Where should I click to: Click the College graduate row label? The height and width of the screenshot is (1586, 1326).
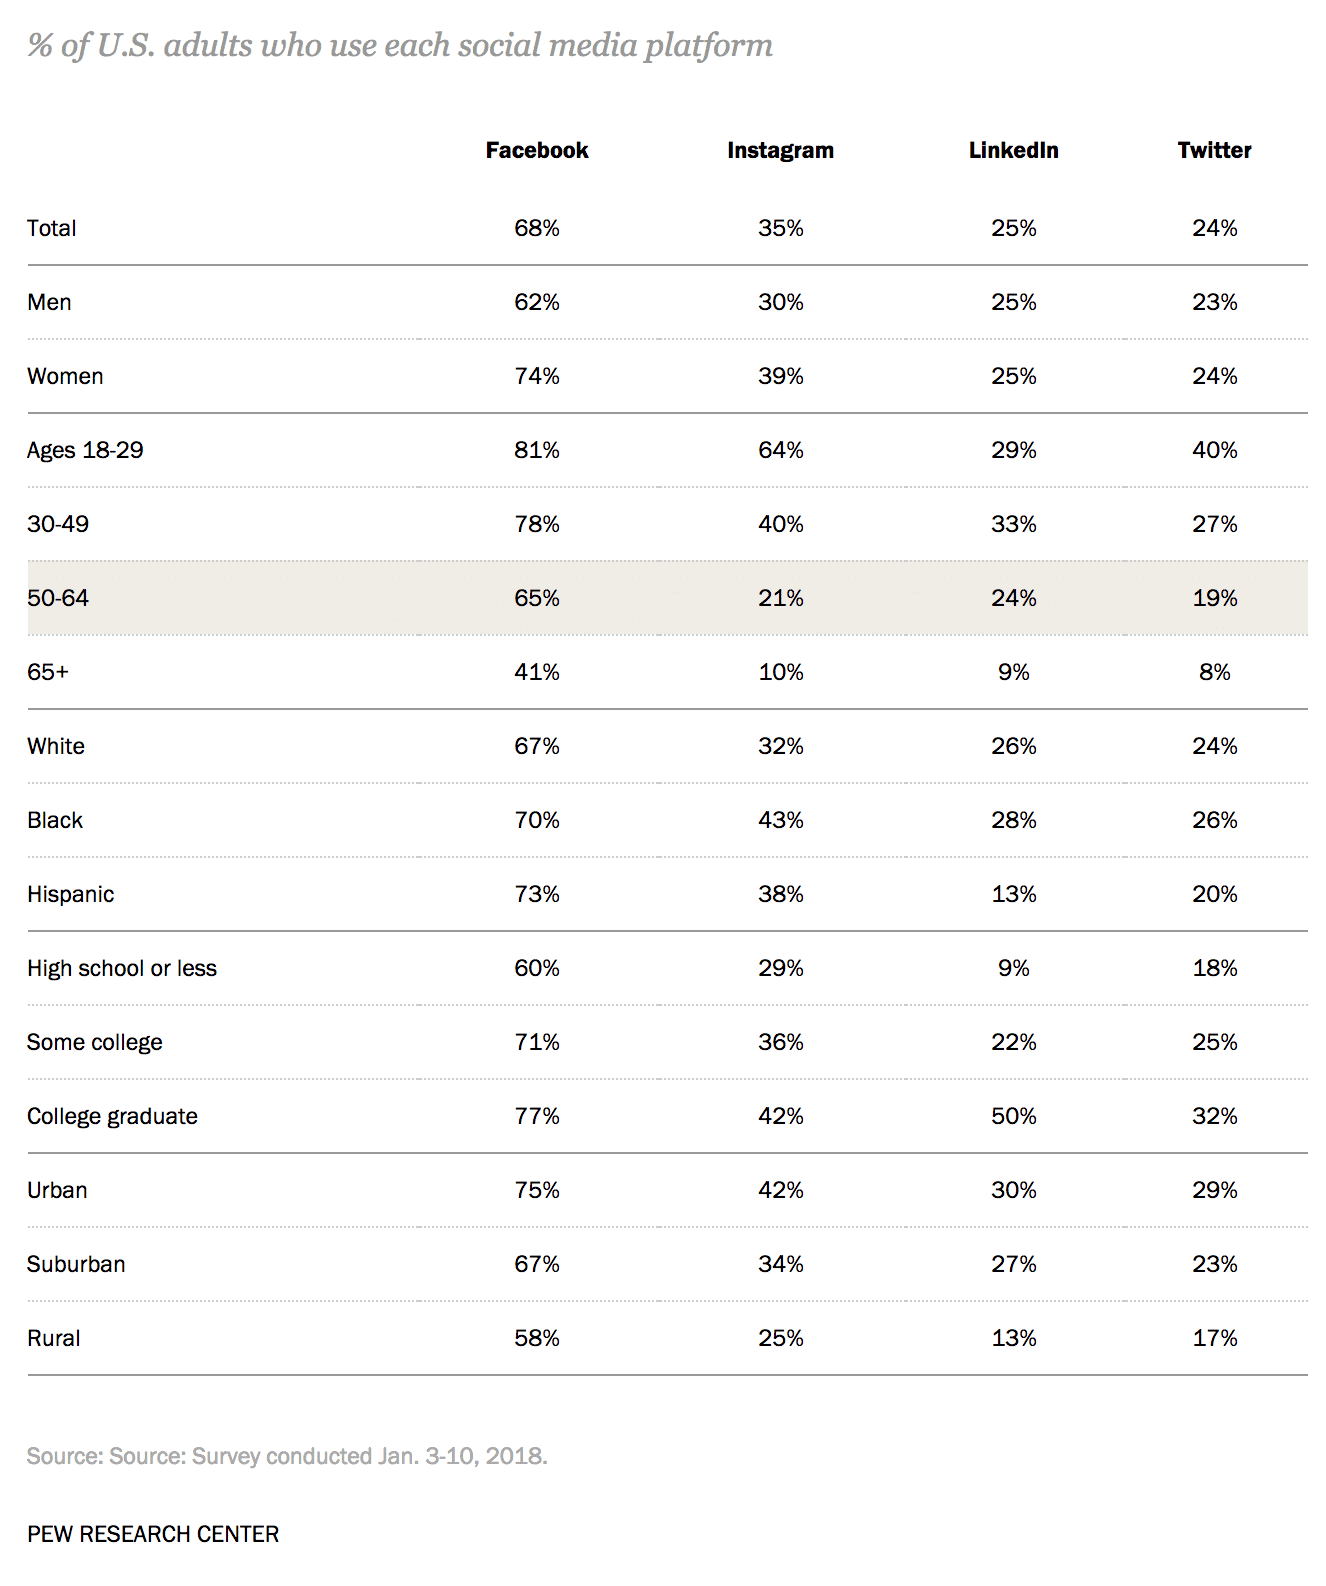112,1116
